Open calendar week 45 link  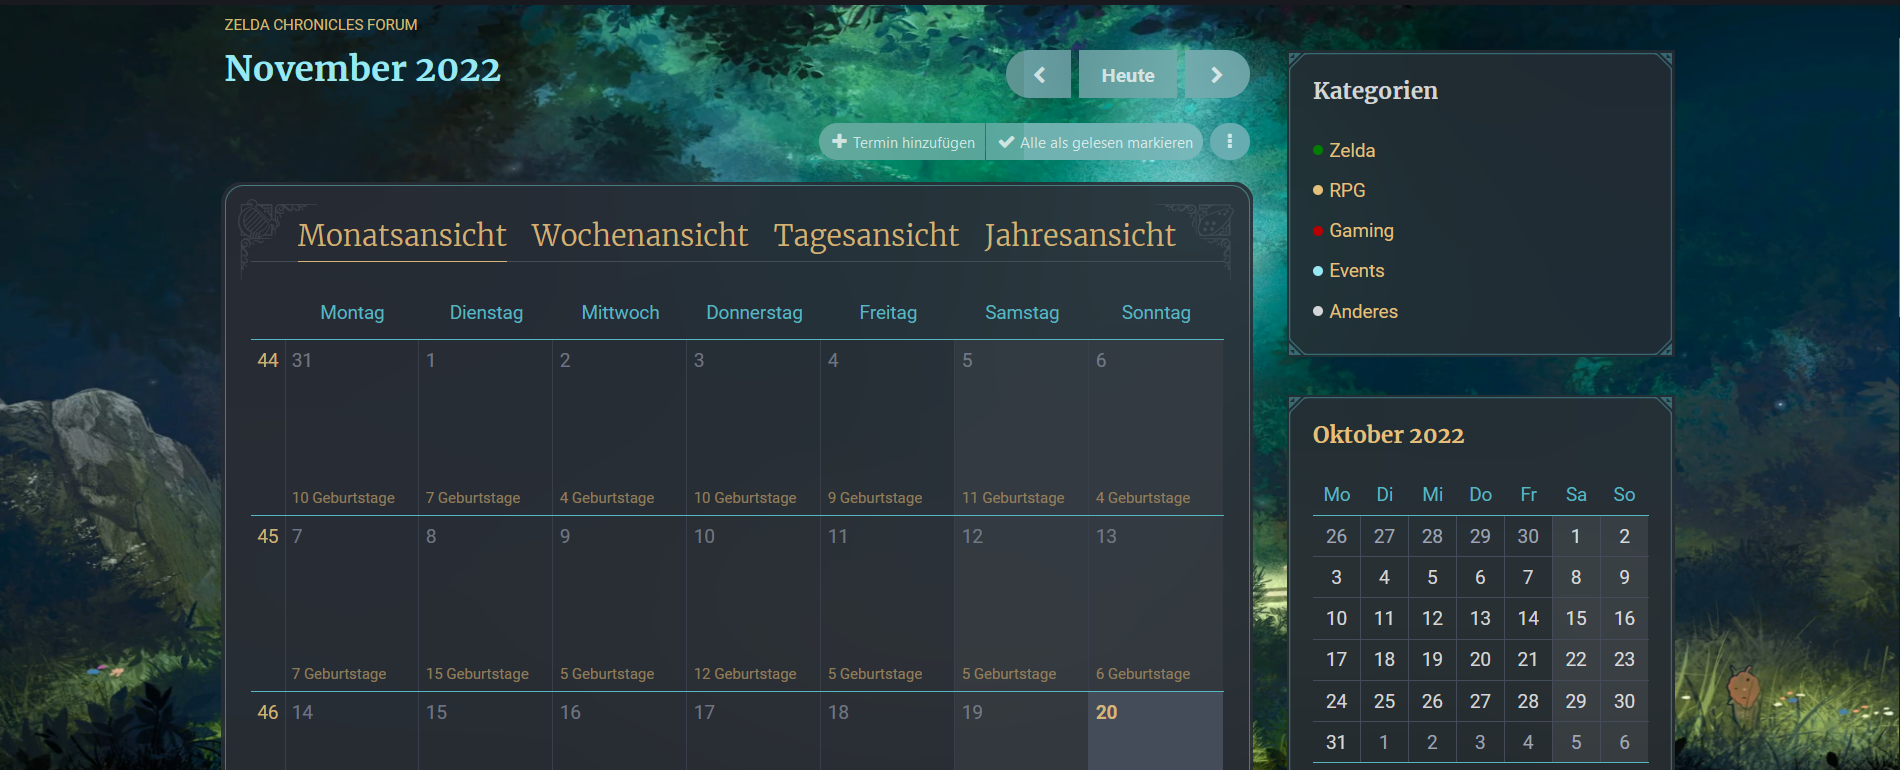pyautogui.click(x=268, y=536)
